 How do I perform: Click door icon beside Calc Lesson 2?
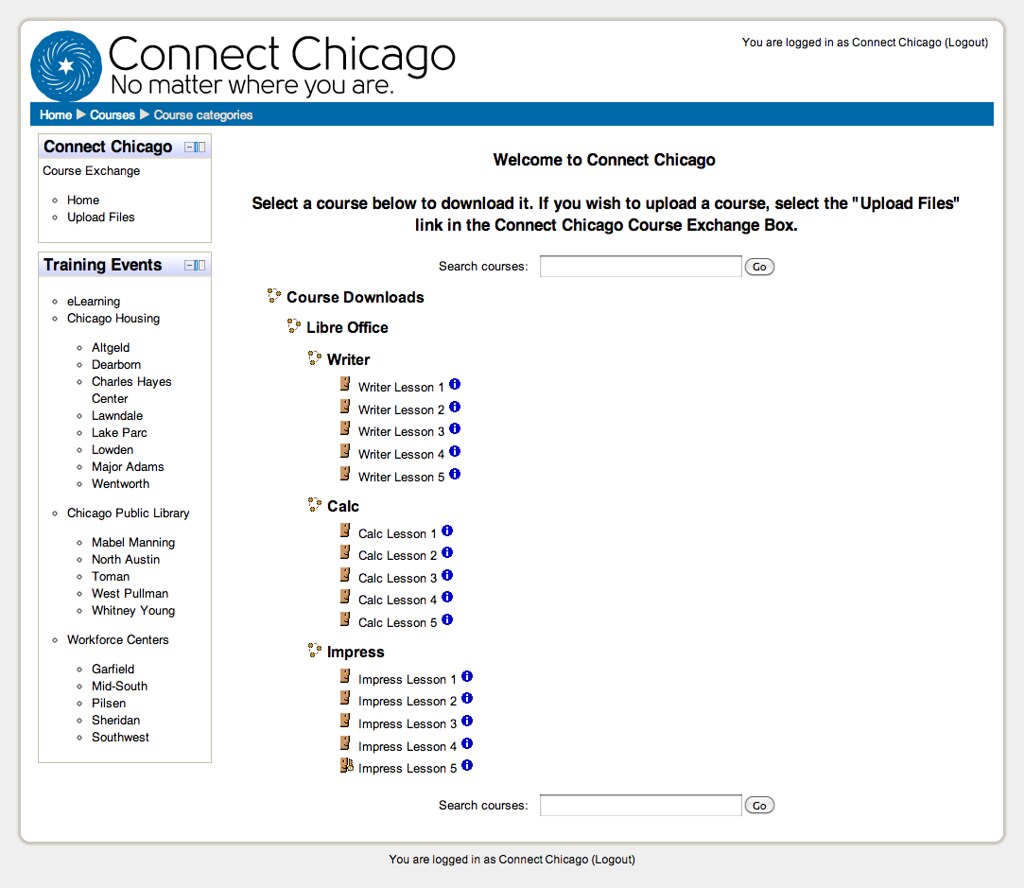(345, 552)
